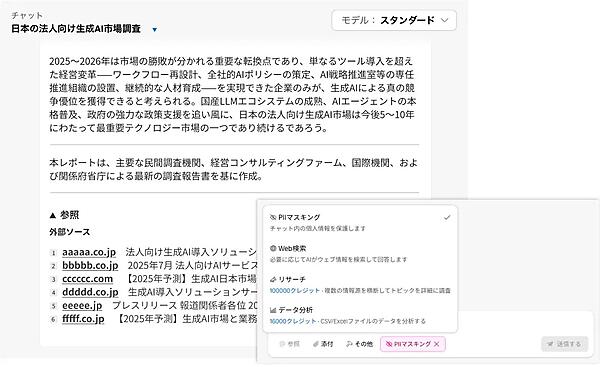Click the Web検索 globe icon

click(x=273, y=248)
